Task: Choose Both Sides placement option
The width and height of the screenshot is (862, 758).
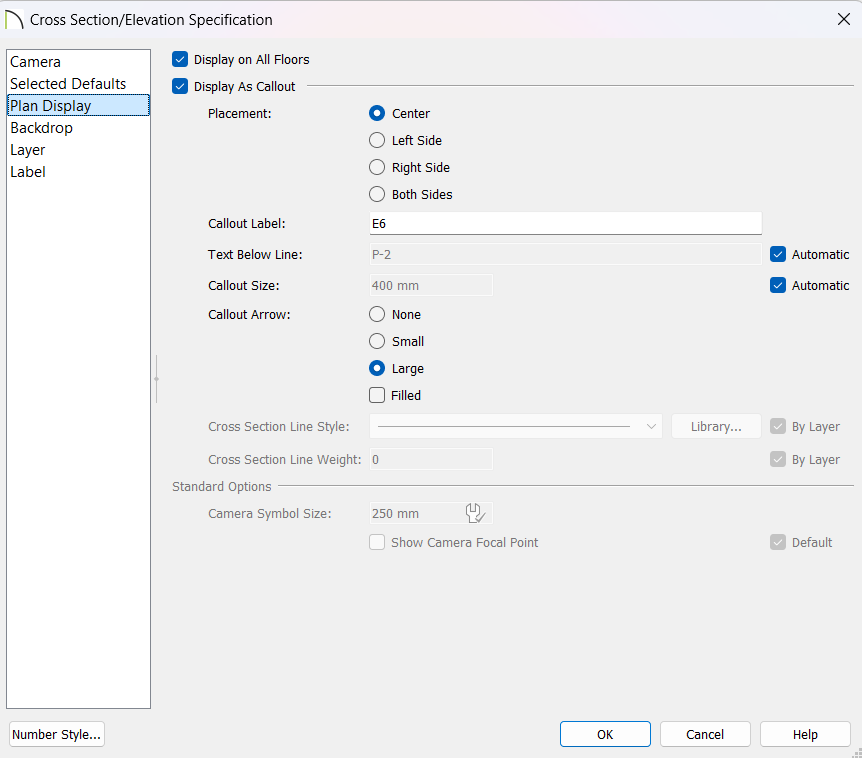Action: coord(377,194)
